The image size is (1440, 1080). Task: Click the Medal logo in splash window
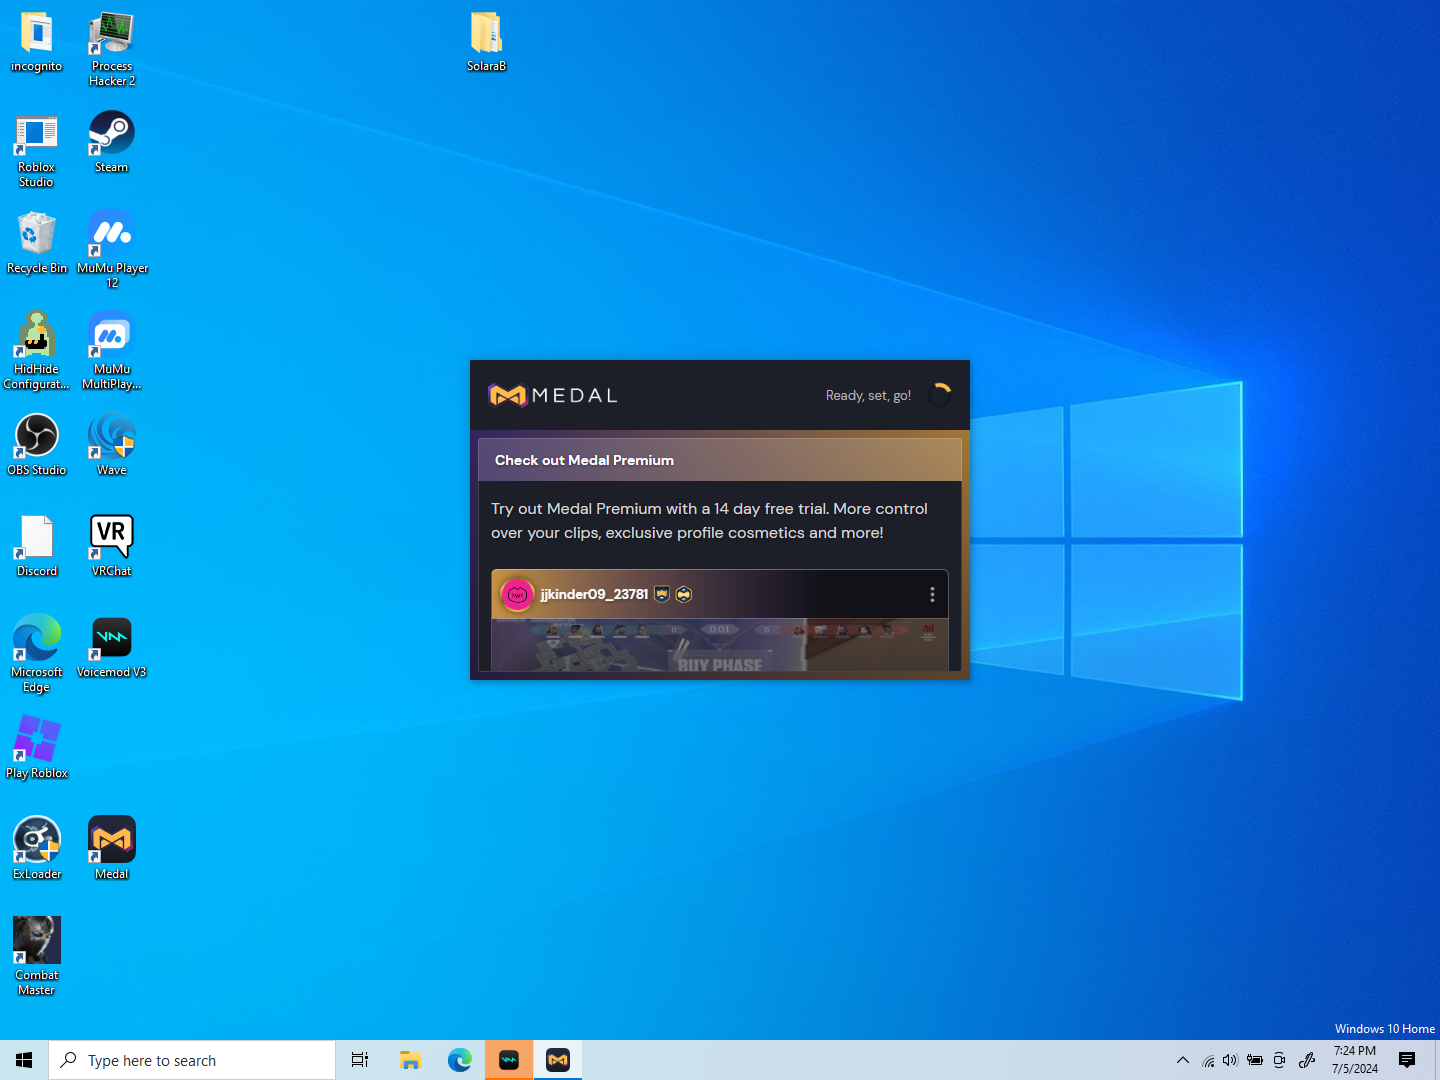click(x=553, y=396)
